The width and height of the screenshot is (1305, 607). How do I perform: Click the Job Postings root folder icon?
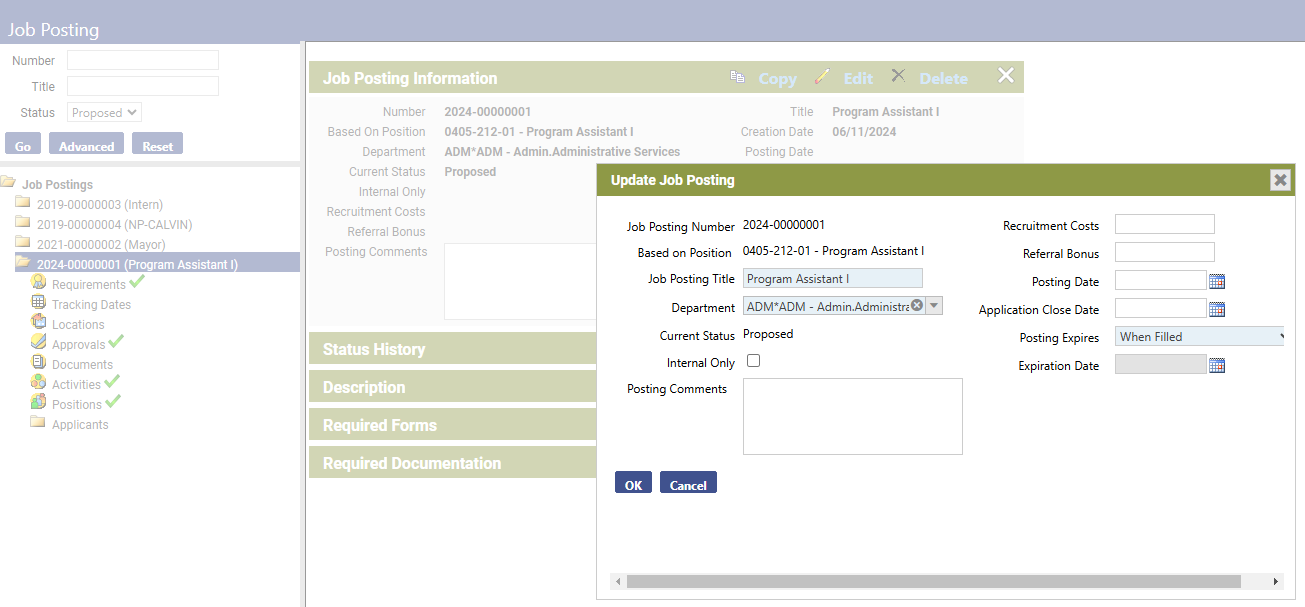tap(8, 183)
